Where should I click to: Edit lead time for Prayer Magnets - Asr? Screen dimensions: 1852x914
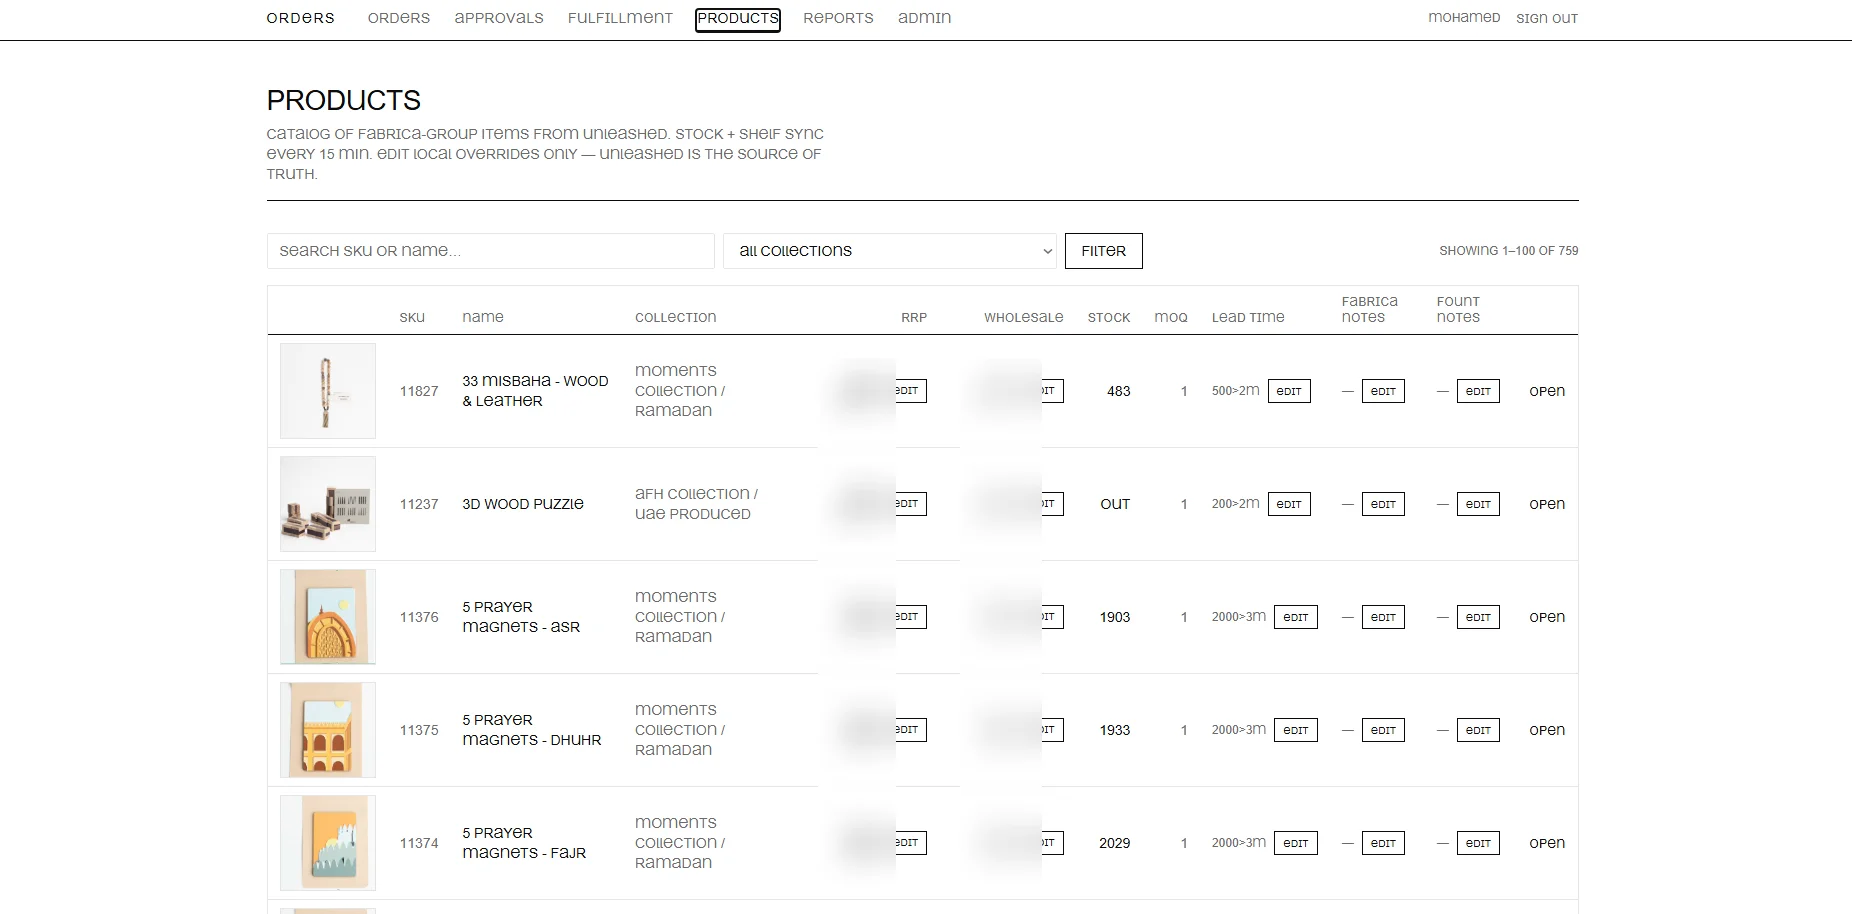click(x=1296, y=617)
